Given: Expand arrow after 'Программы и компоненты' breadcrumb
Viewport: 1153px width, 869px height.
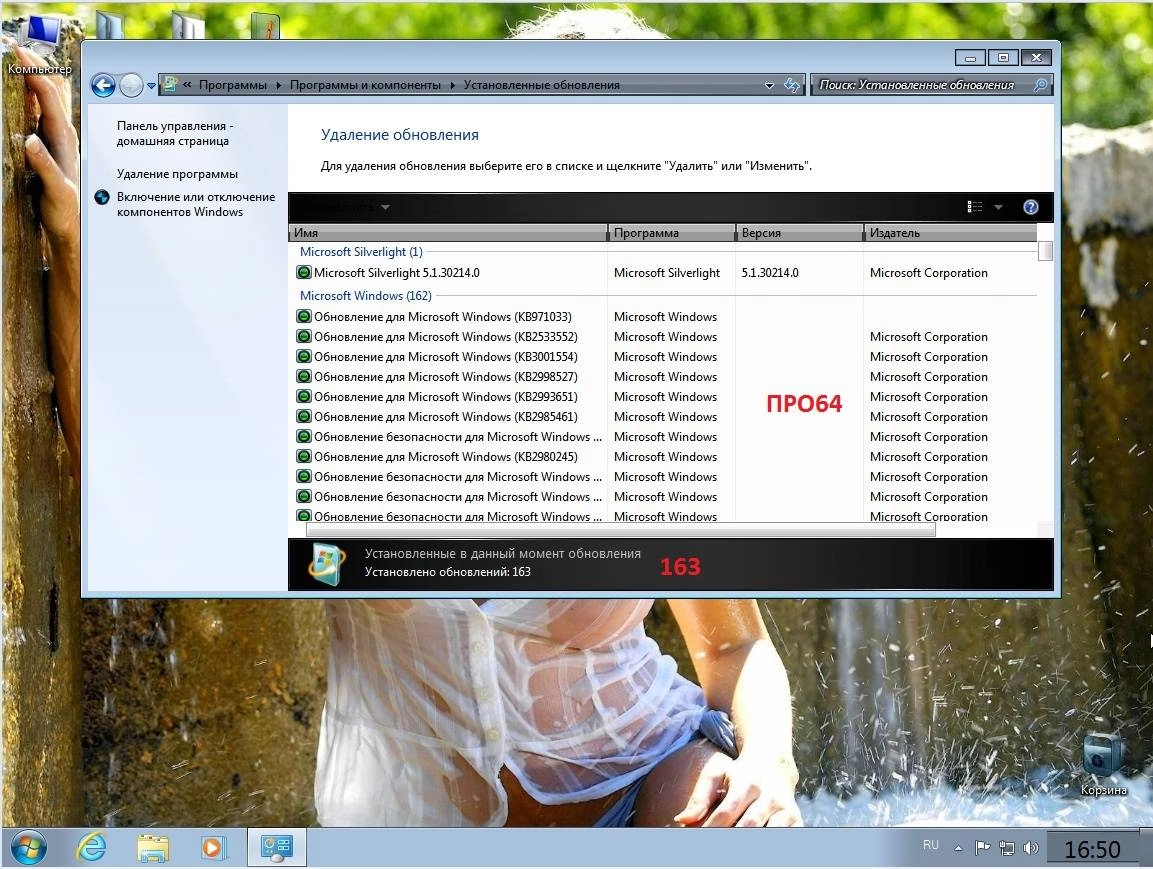Looking at the screenshot, I should [452, 85].
